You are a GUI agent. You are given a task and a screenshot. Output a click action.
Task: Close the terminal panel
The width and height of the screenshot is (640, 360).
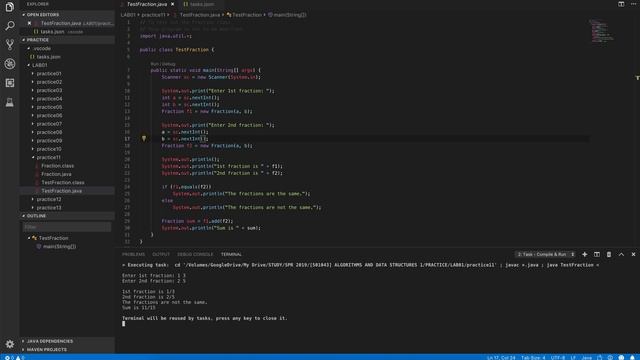pyautogui.click(x=633, y=254)
